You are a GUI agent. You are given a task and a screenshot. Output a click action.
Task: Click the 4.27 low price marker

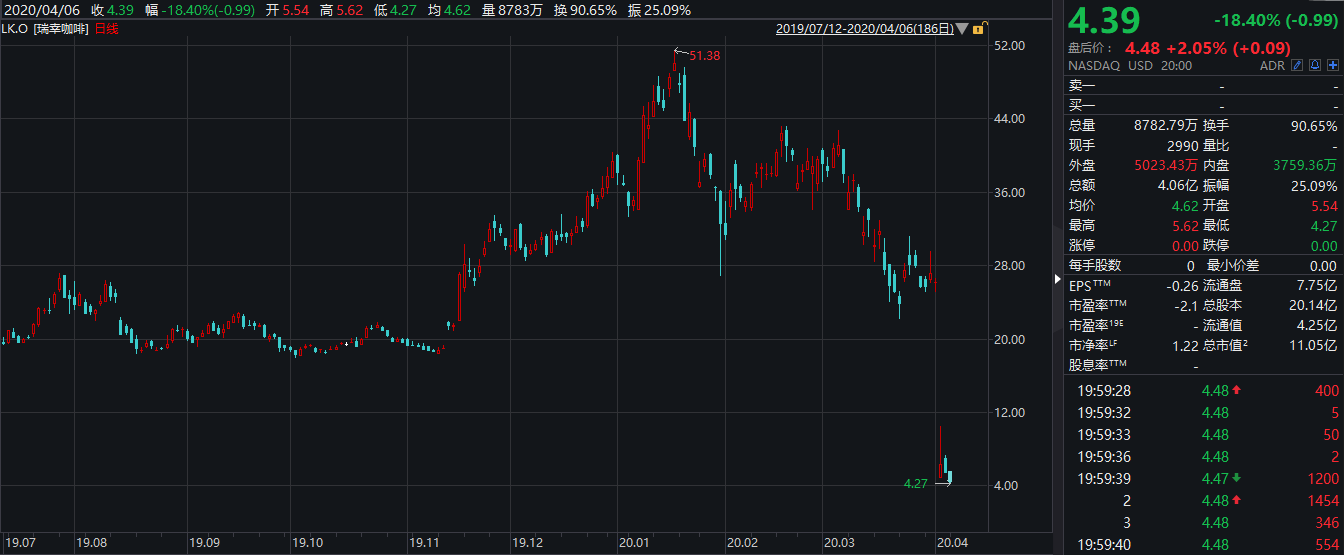[916, 483]
